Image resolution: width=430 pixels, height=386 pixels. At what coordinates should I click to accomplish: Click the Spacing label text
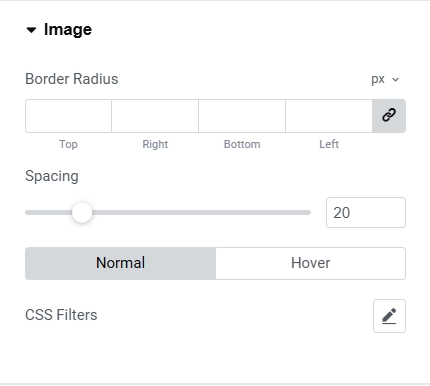52,176
